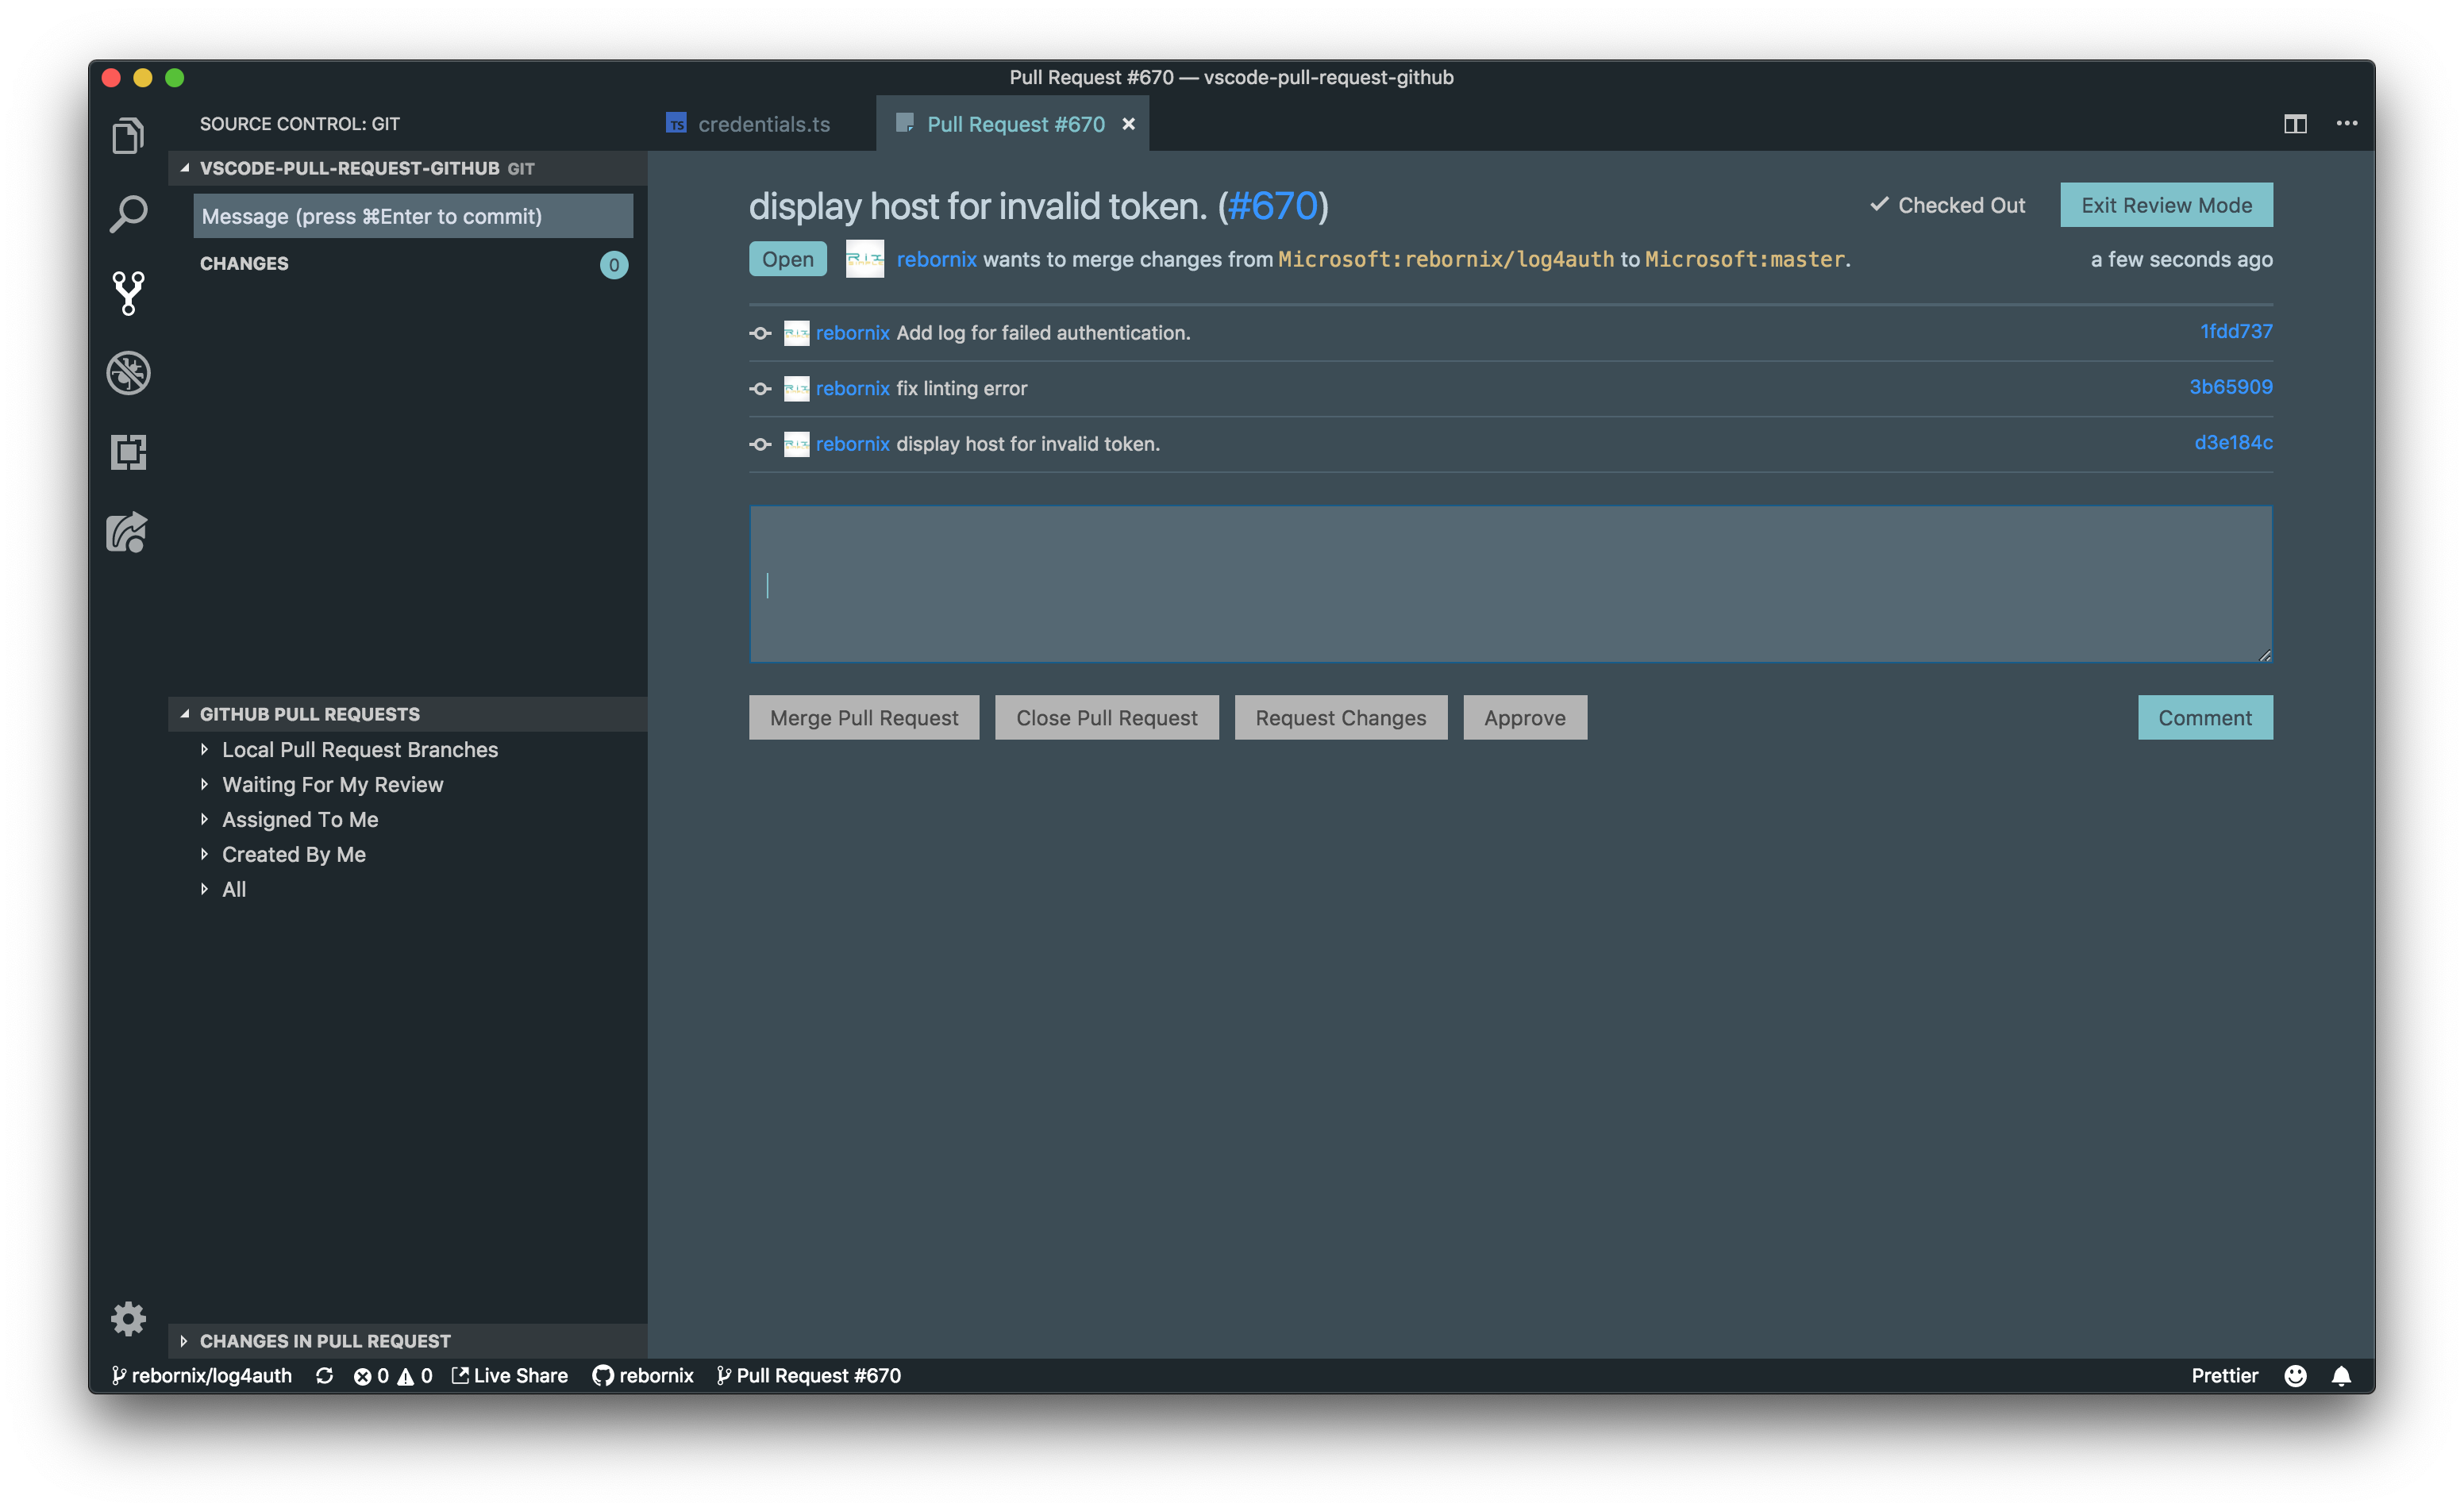Image resolution: width=2464 pixels, height=1511 pixels.
Task: Open the Extensions view icon
Action: pos(128,452)
